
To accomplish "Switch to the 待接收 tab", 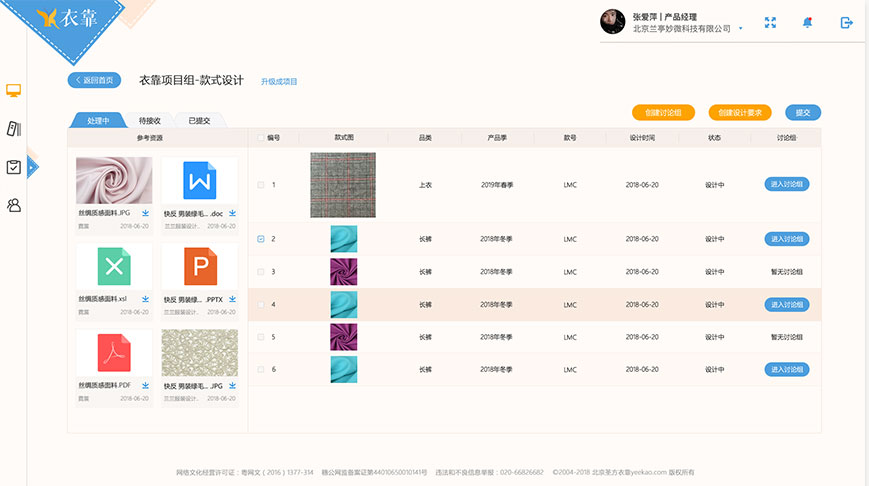I will [x=150, y=120].
